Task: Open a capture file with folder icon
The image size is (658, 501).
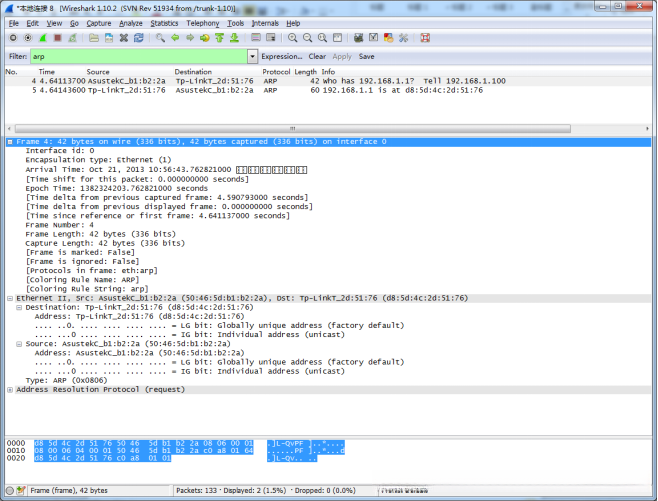Action: click(94, 38)
